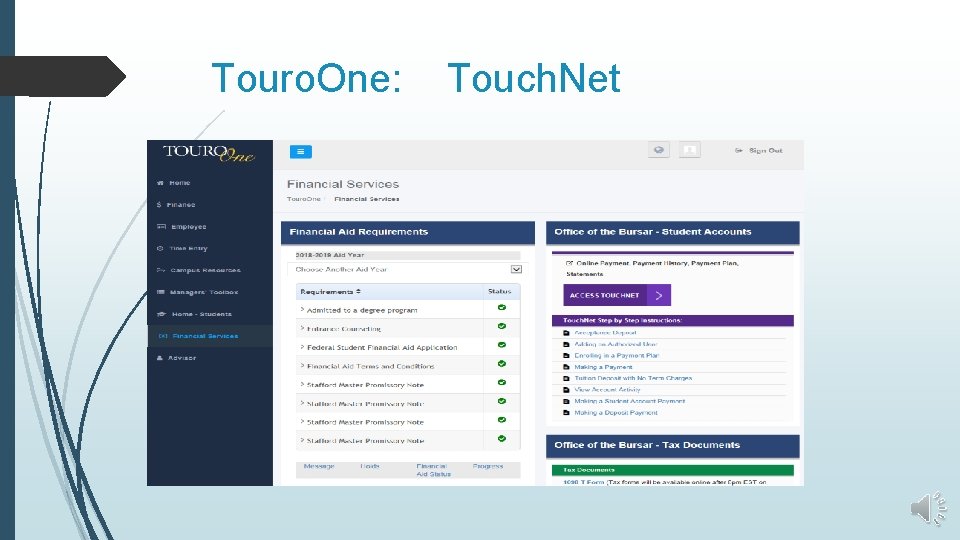Click the Campus Resources icon in sidebar

coord(161,270)
